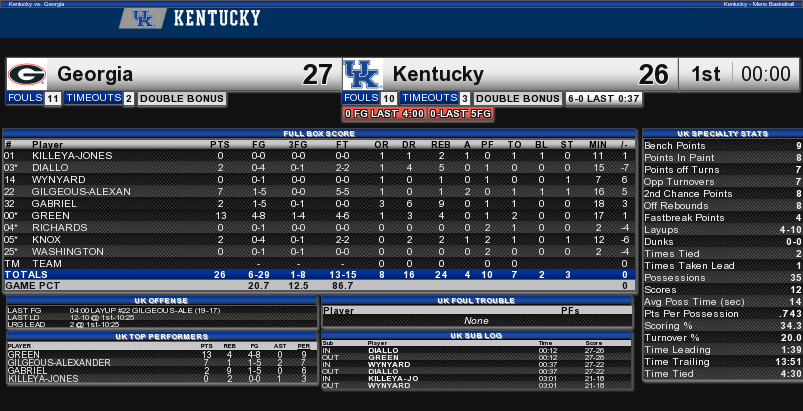The image size is (803, 411).
Task: Click the REB column header in box score
Action: pyautogui.click(x=441, y=145)
